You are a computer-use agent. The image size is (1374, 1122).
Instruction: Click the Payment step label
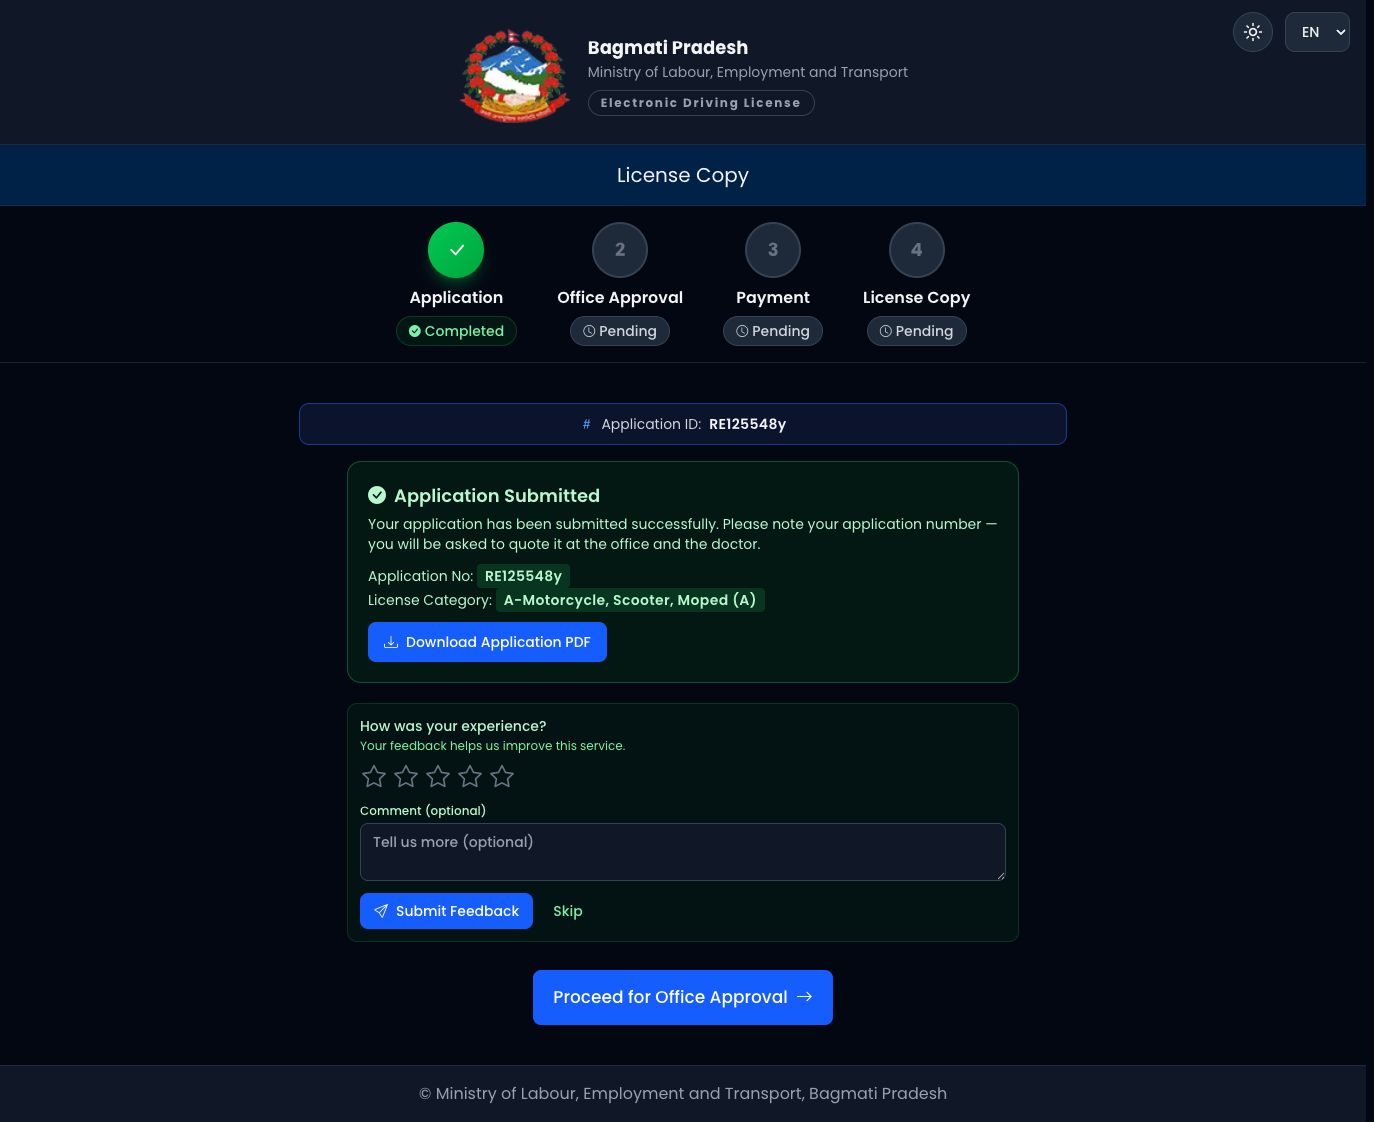pos(773,297)
